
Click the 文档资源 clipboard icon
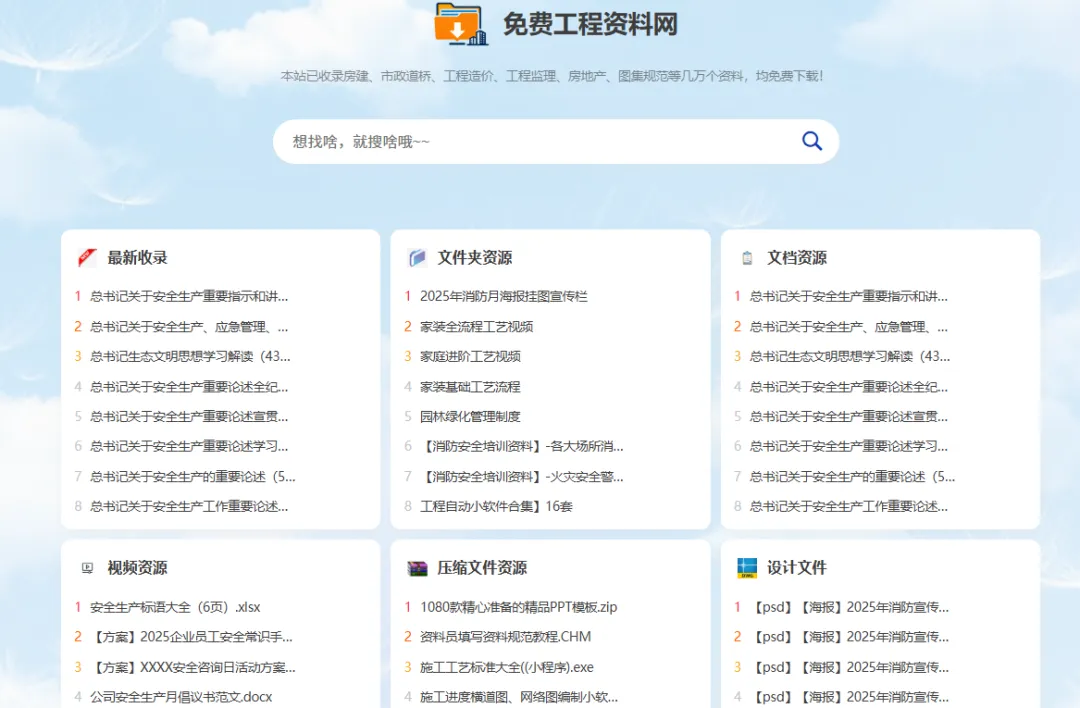pyautogui.click(x=747, y=258)
